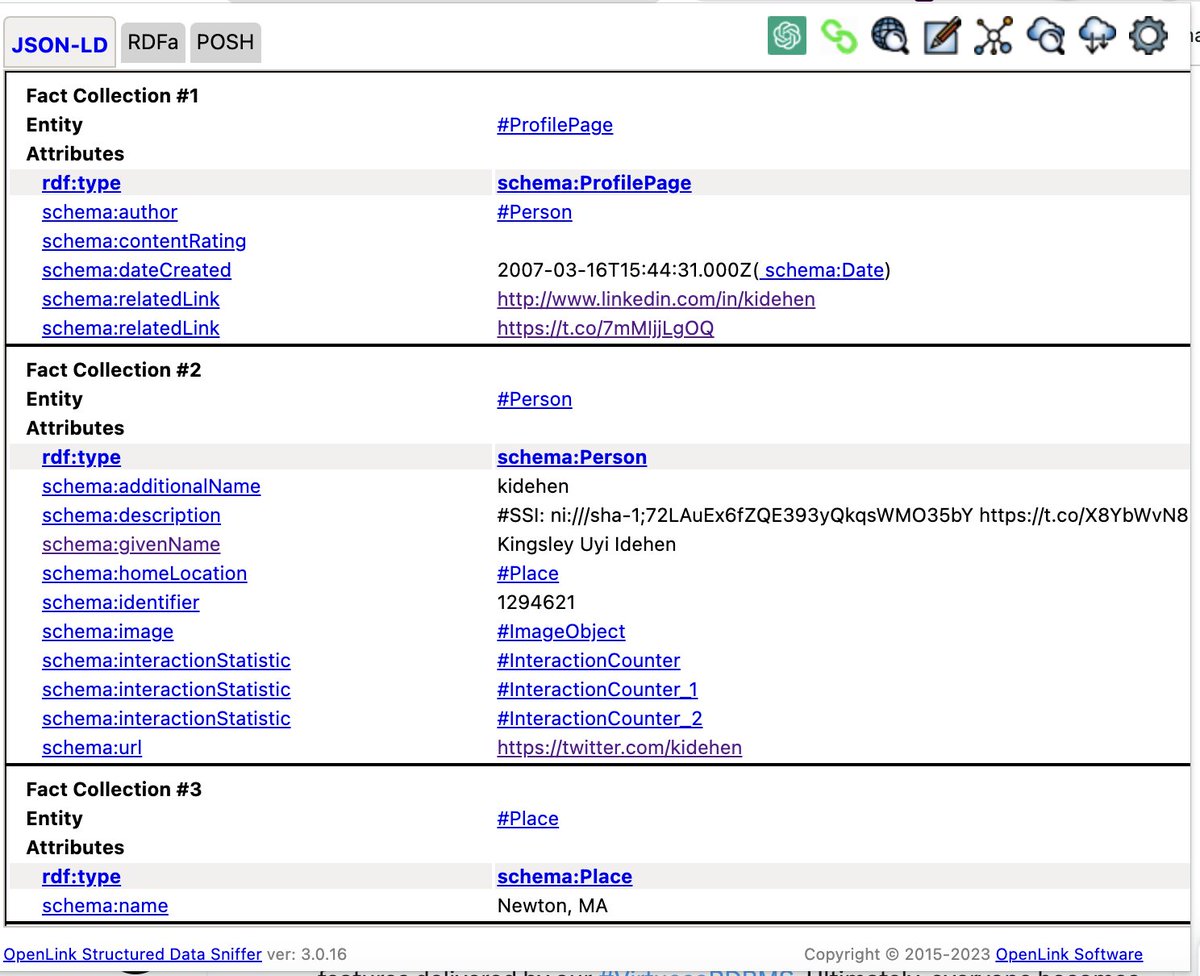Open #Place link next to schema:homeLocation
Screen dimensions: 1200x976
point(528,573)
